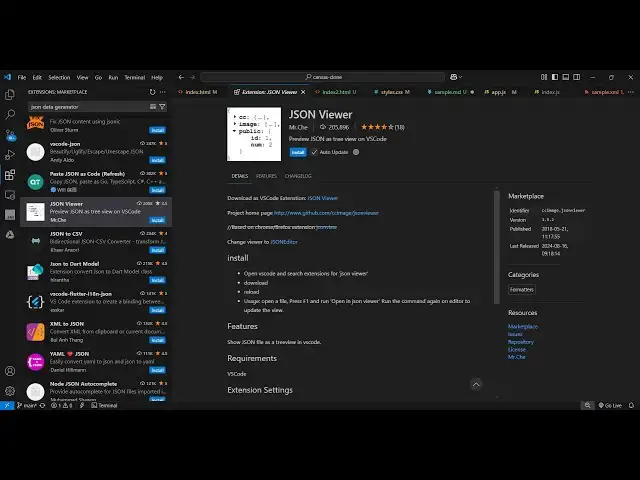Open the github jsonviewer project link
The image size is (640, 480).
click(x=326, y=213)
